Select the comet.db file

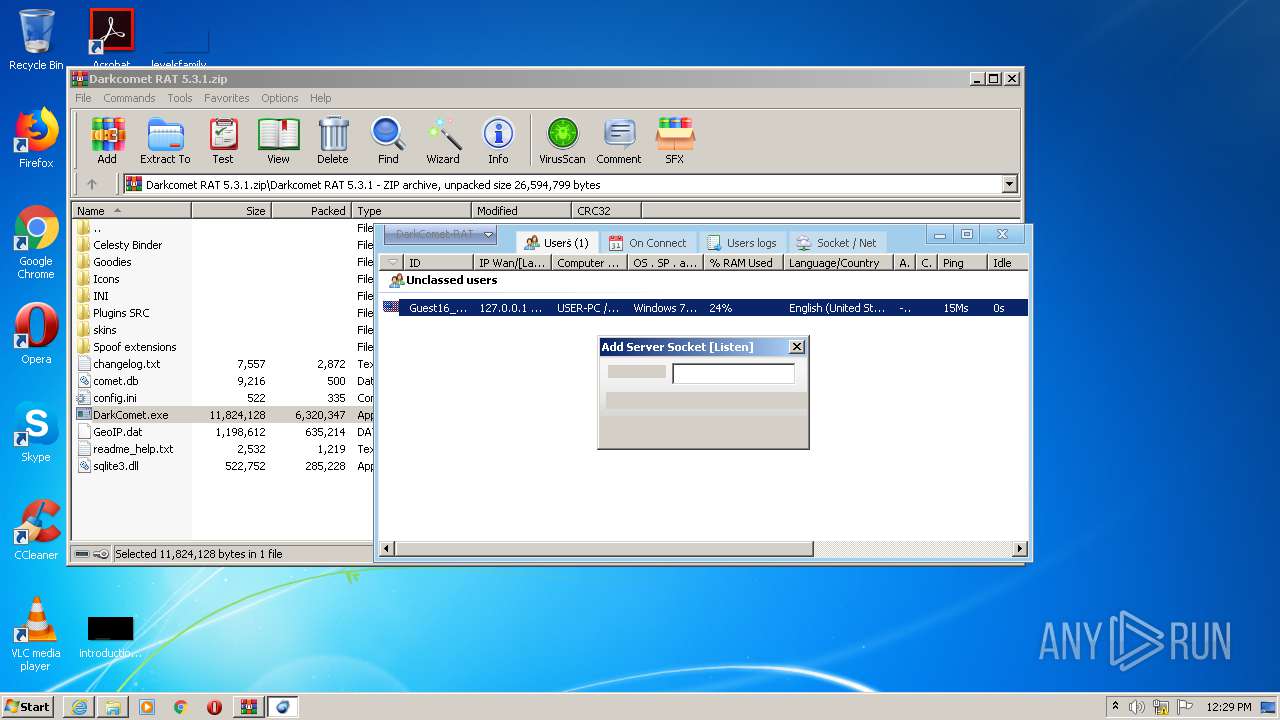click(116, 381)
